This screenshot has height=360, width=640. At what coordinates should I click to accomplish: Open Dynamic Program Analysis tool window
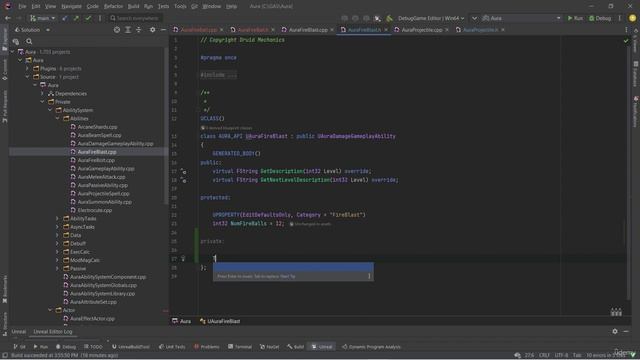click(x=371, y=347)
